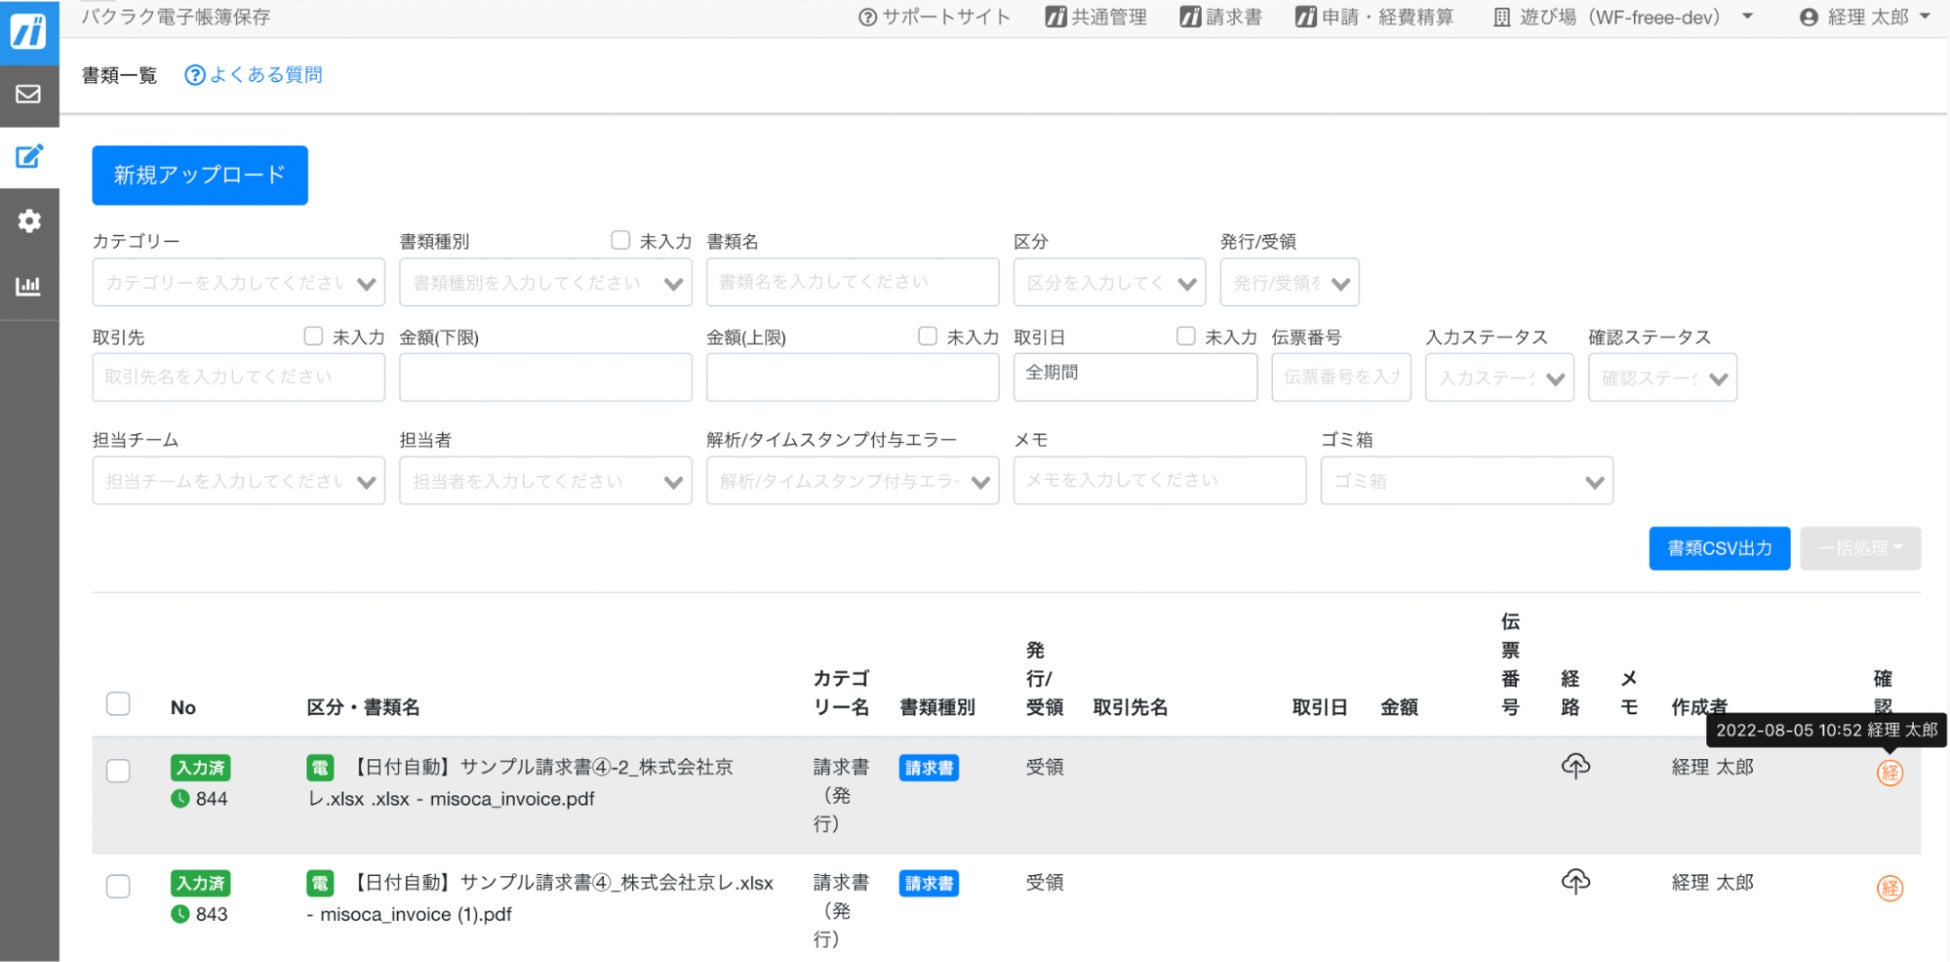Image resolution: width=1950 pixels, height=962 pixels.
Task: Open the ゴミ箱 dropdown
Action: 1466,481
